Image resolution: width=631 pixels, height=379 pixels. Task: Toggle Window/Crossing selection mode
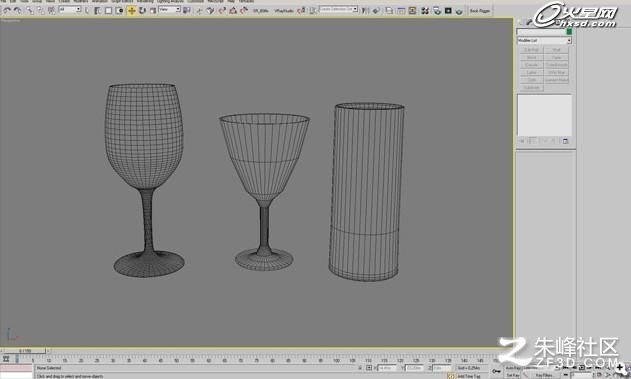(x=119, y=10)
